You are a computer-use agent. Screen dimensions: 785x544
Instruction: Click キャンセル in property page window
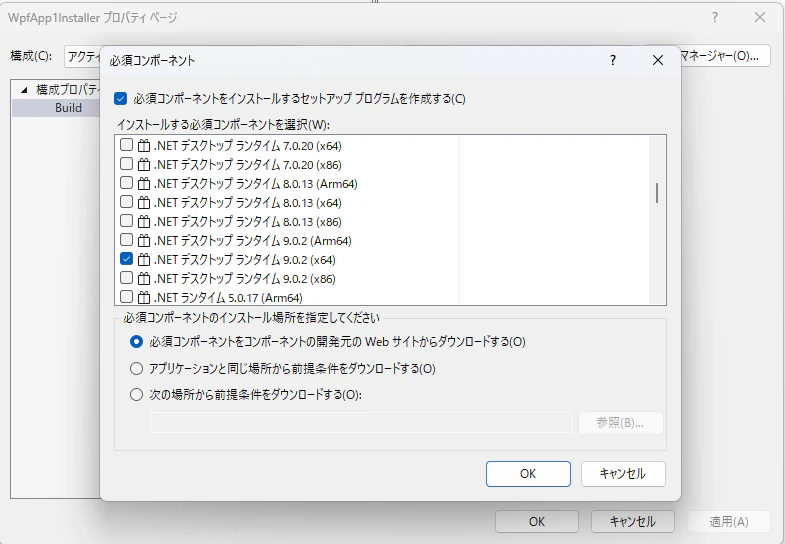pos(632,522)
